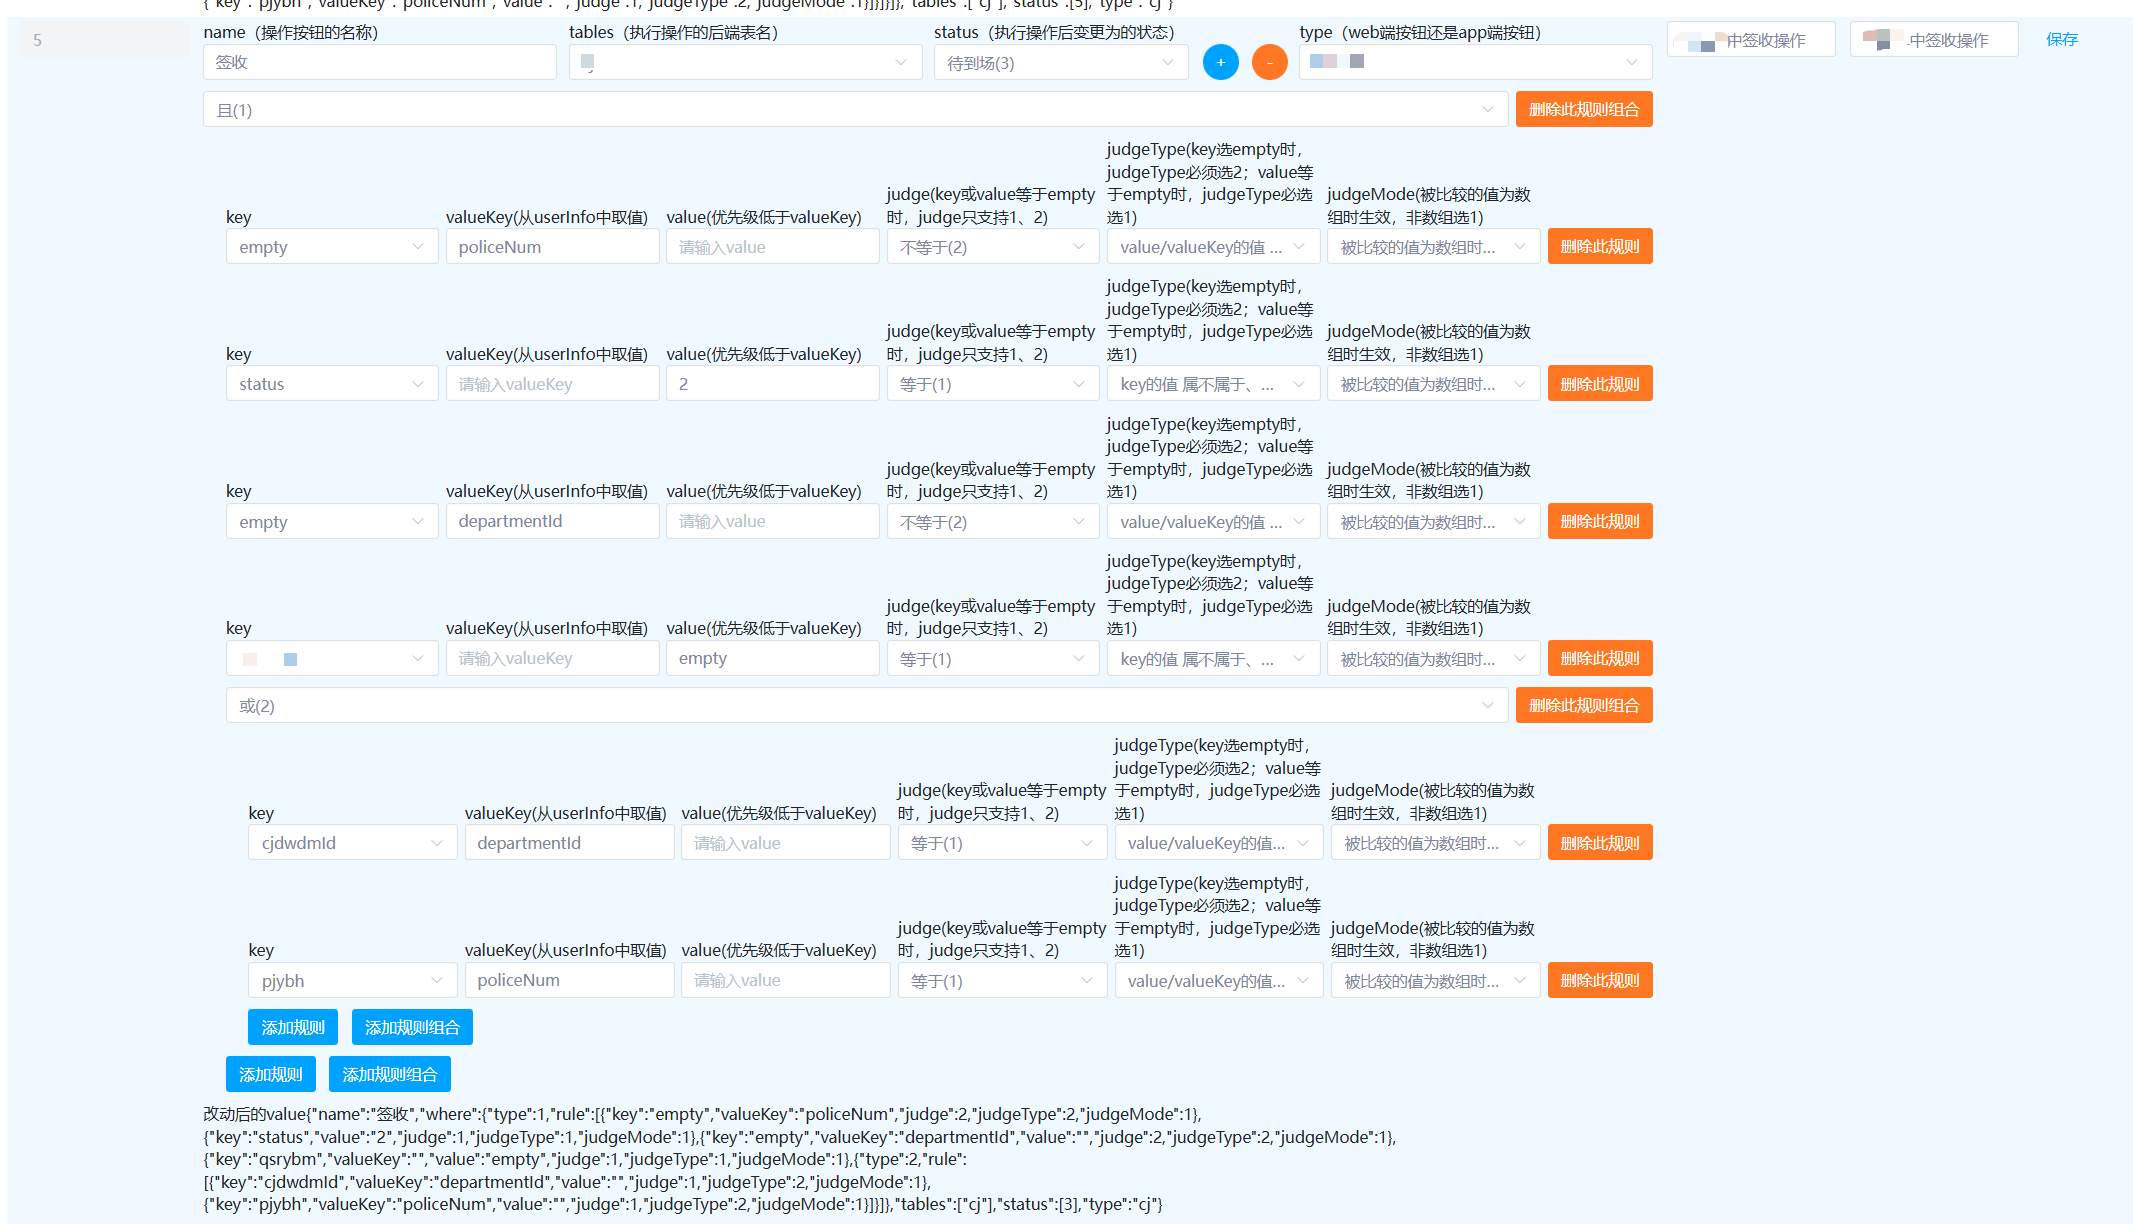Expand the type web/app button dropdown
The height and width of the screenshot is (1224, 2133).
[1474, 62]
